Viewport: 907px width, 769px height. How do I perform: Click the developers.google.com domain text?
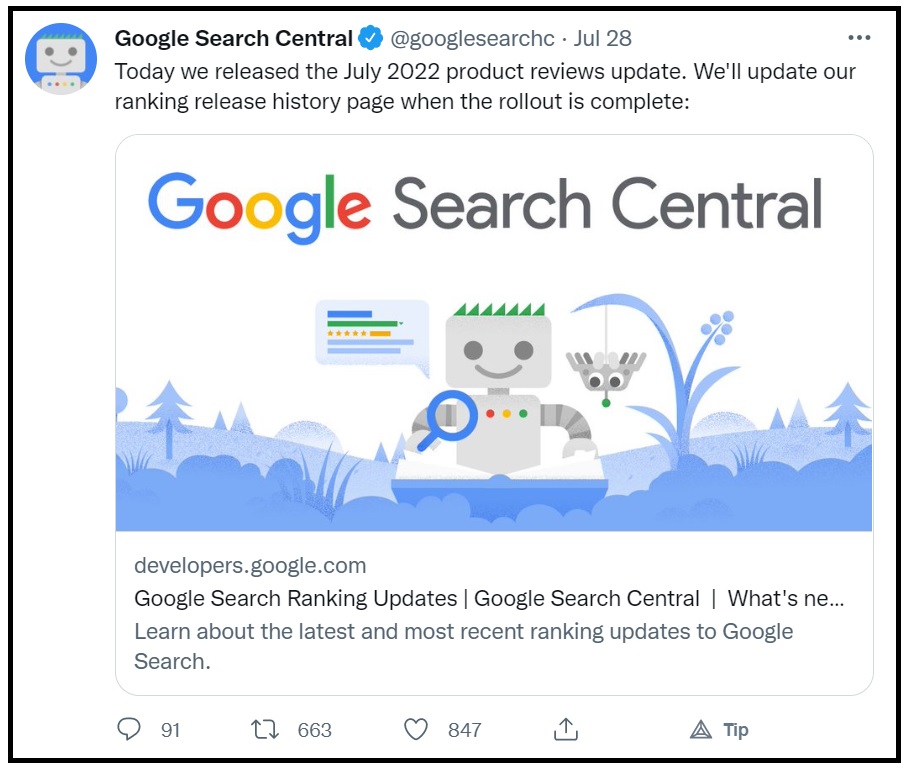(x=250, y=566)
